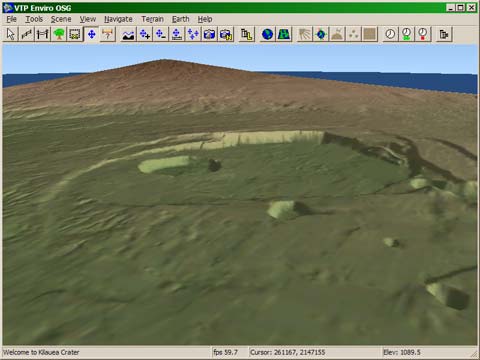Open the View menu
The width and height of the screenshot is (480, 360).
click(x=88, y=19)
